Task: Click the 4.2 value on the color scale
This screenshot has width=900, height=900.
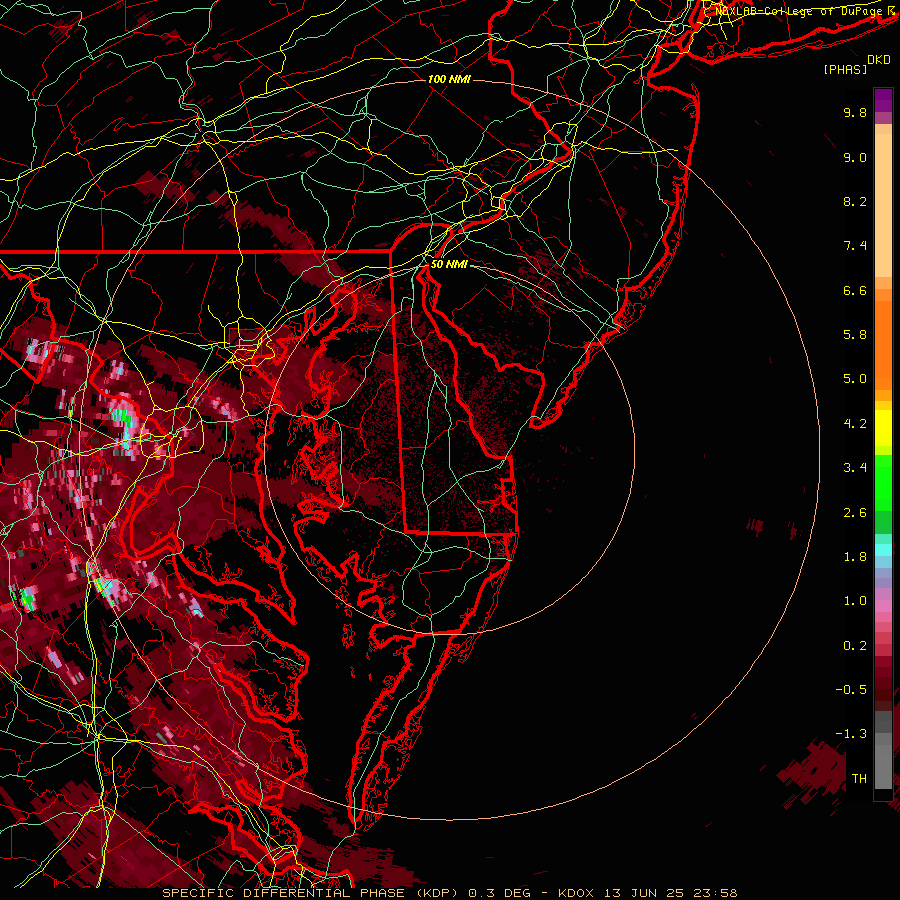Action: click(855, 424)
